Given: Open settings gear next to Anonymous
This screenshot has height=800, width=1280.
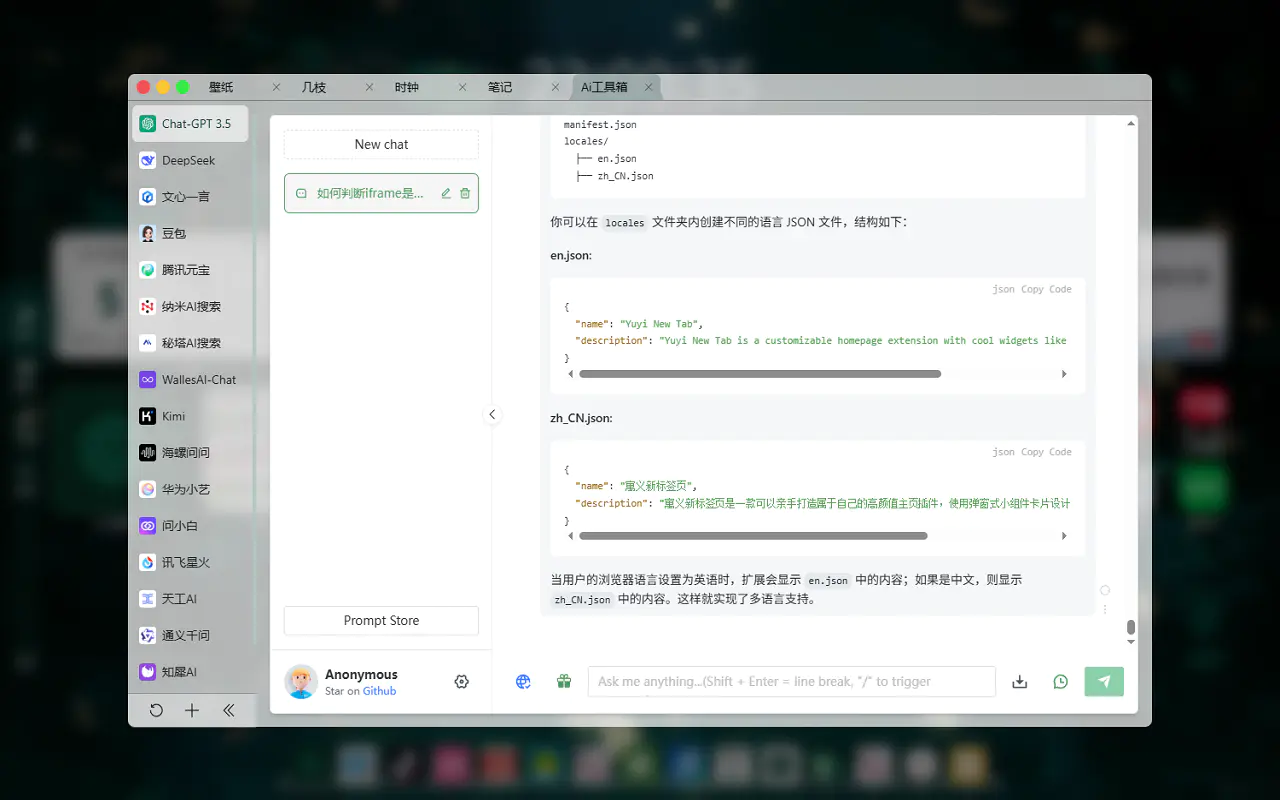Looking at the screenshot, I should pyautogui.click(x=461, y=682).
